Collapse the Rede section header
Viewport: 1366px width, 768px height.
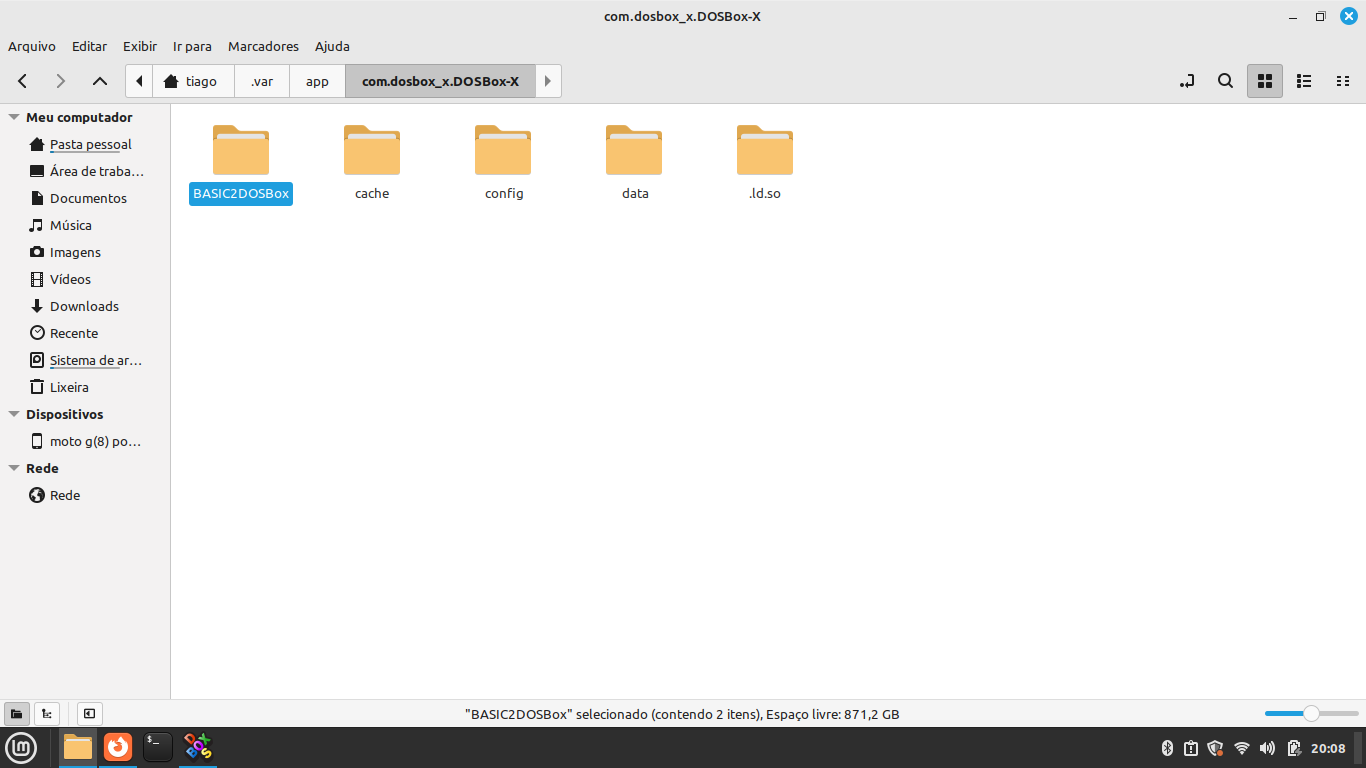tap(14, 468)
